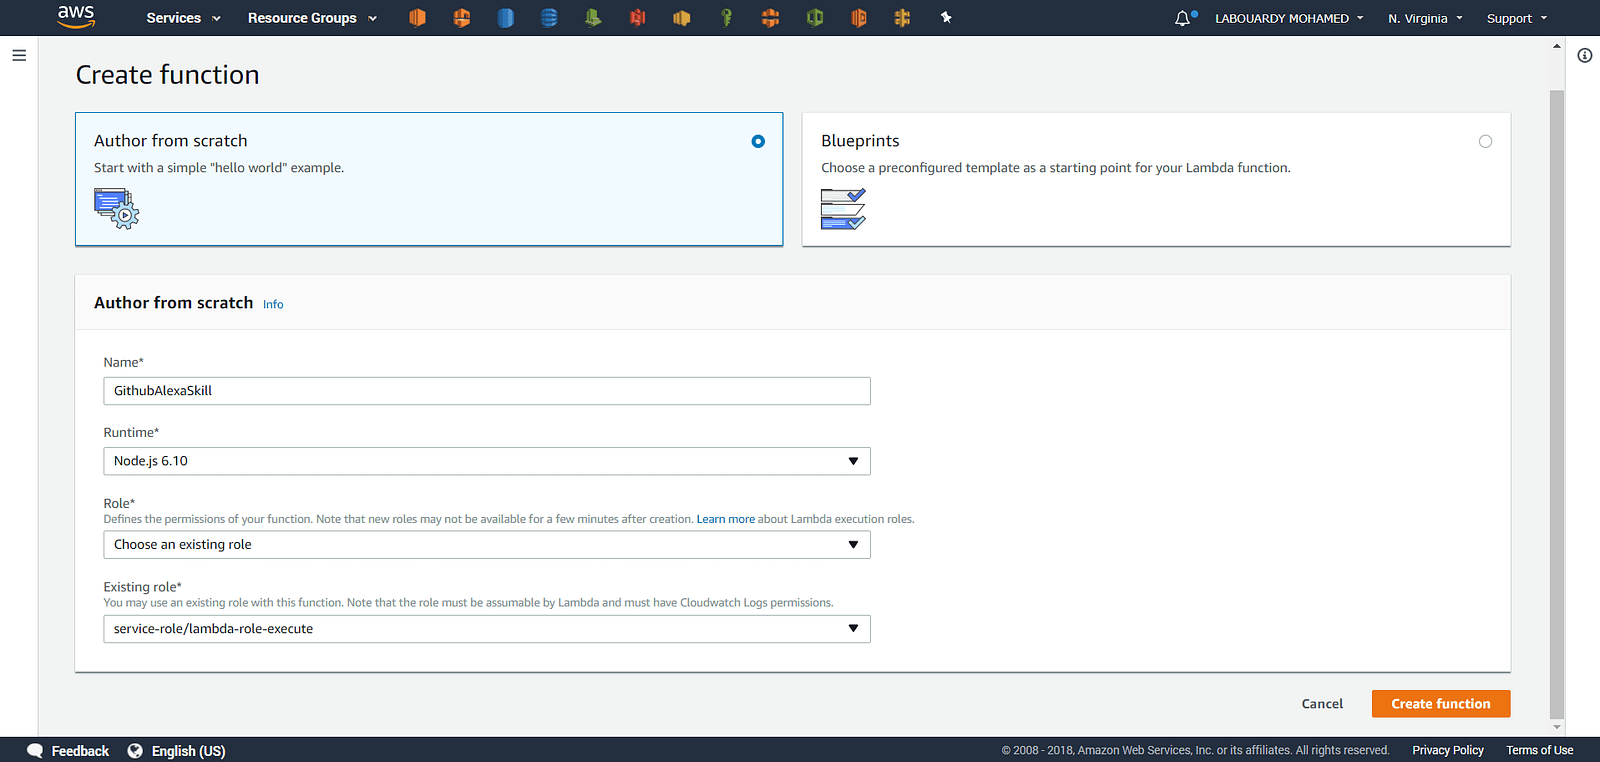Open the notifications bell
The width and height of the screenshot is (1600, 762).
coord(1184,18)
